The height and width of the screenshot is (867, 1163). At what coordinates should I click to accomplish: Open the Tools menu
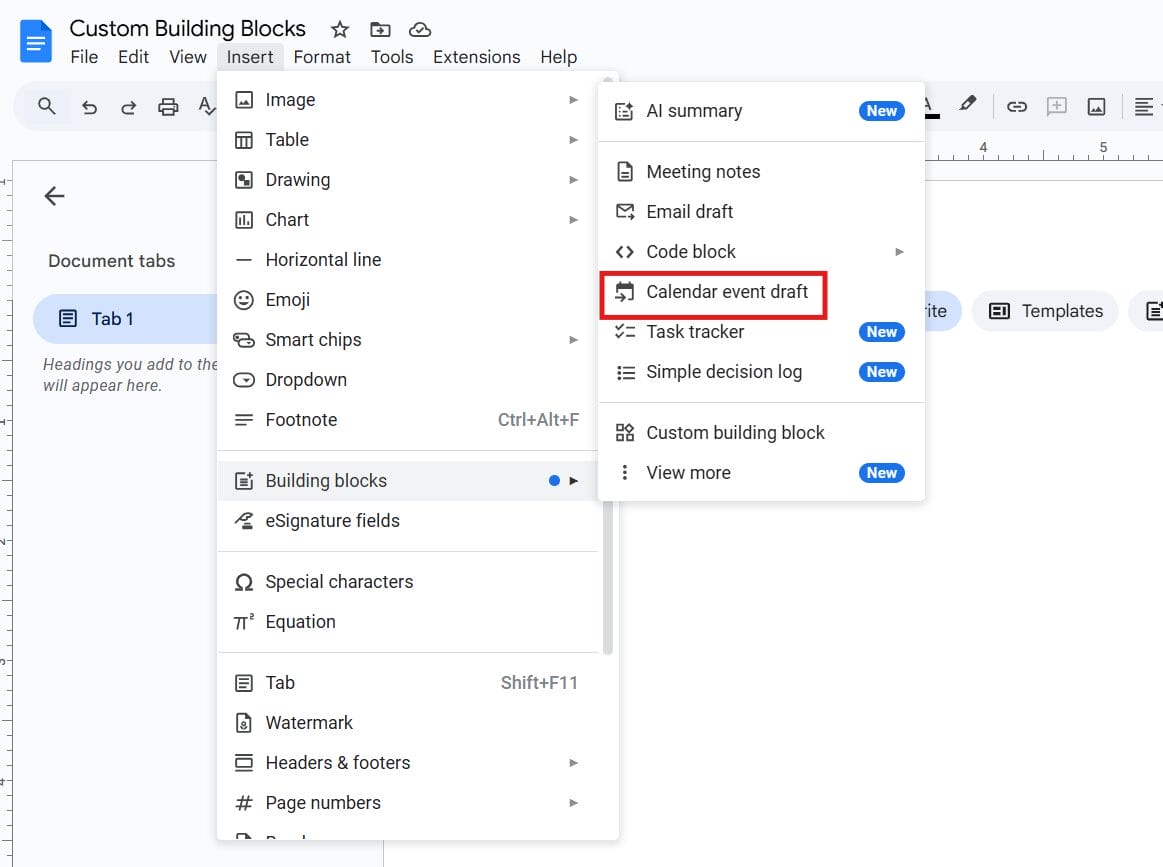click(x=392, y=57)
